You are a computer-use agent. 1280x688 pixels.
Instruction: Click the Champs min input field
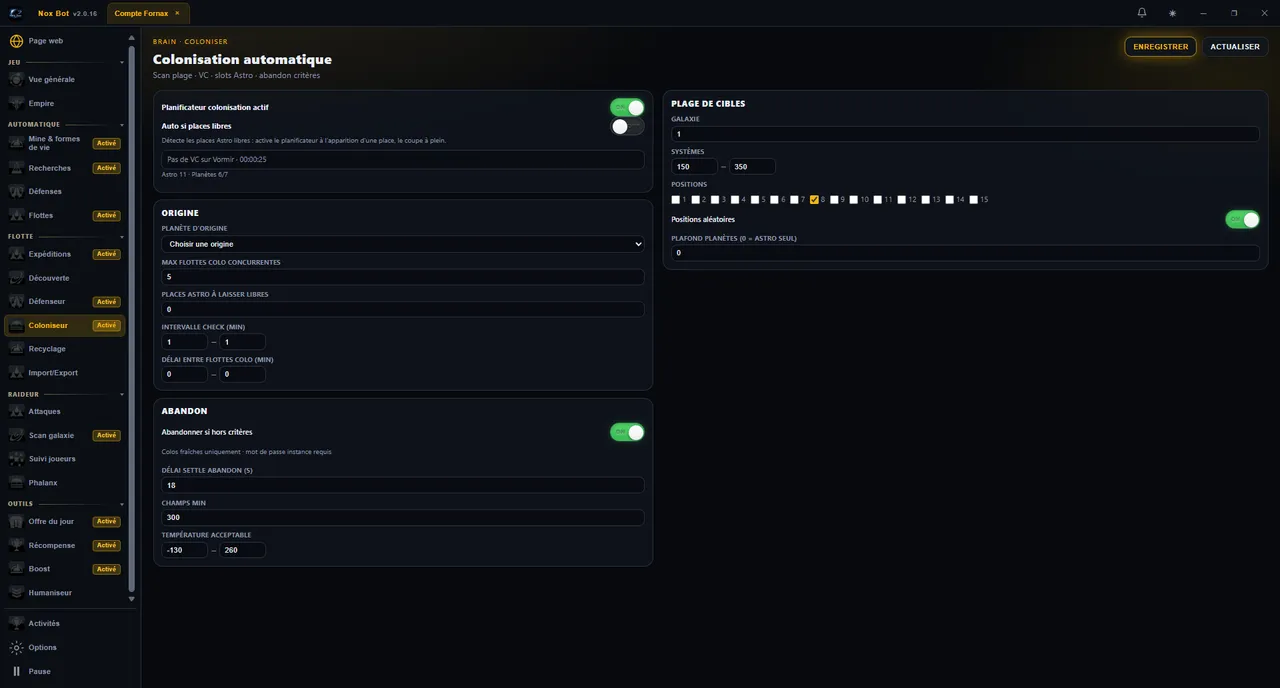pos(403,518)
